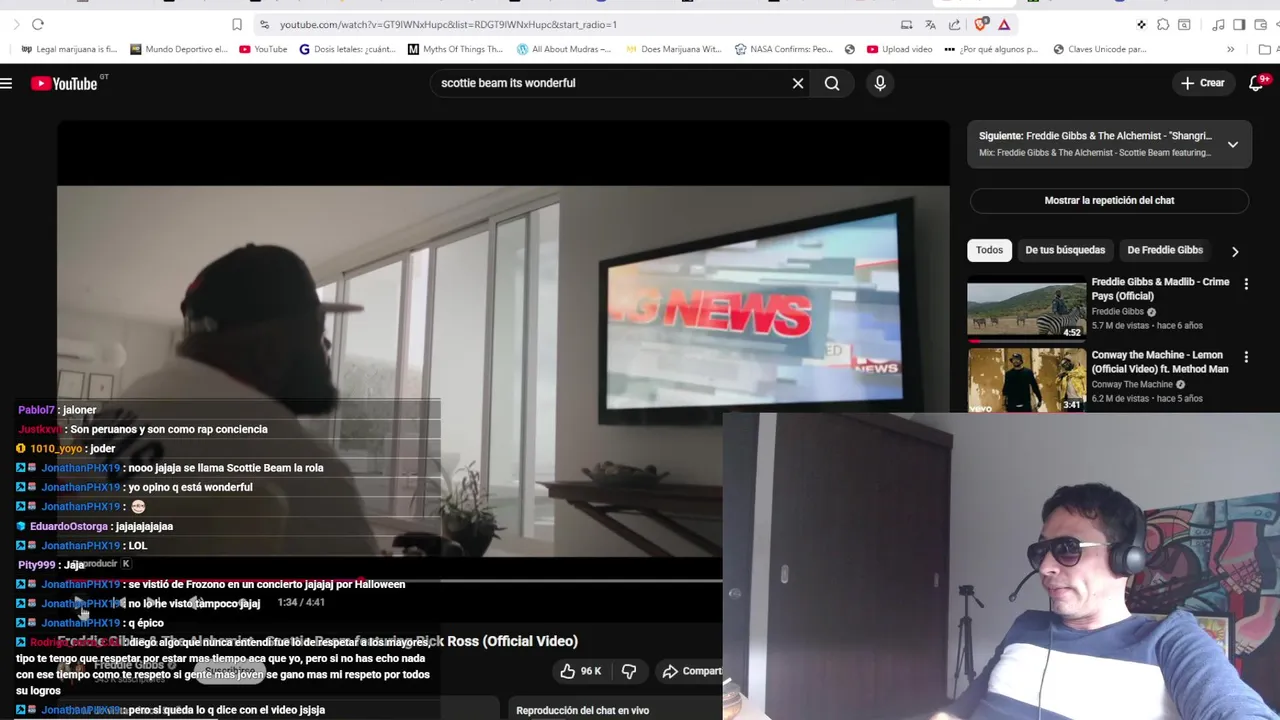Image resolution: width=1280 pixels, height=720 pixels.
Task: Bookmark this page with the bookmark icon
Action: click(237, 24)
